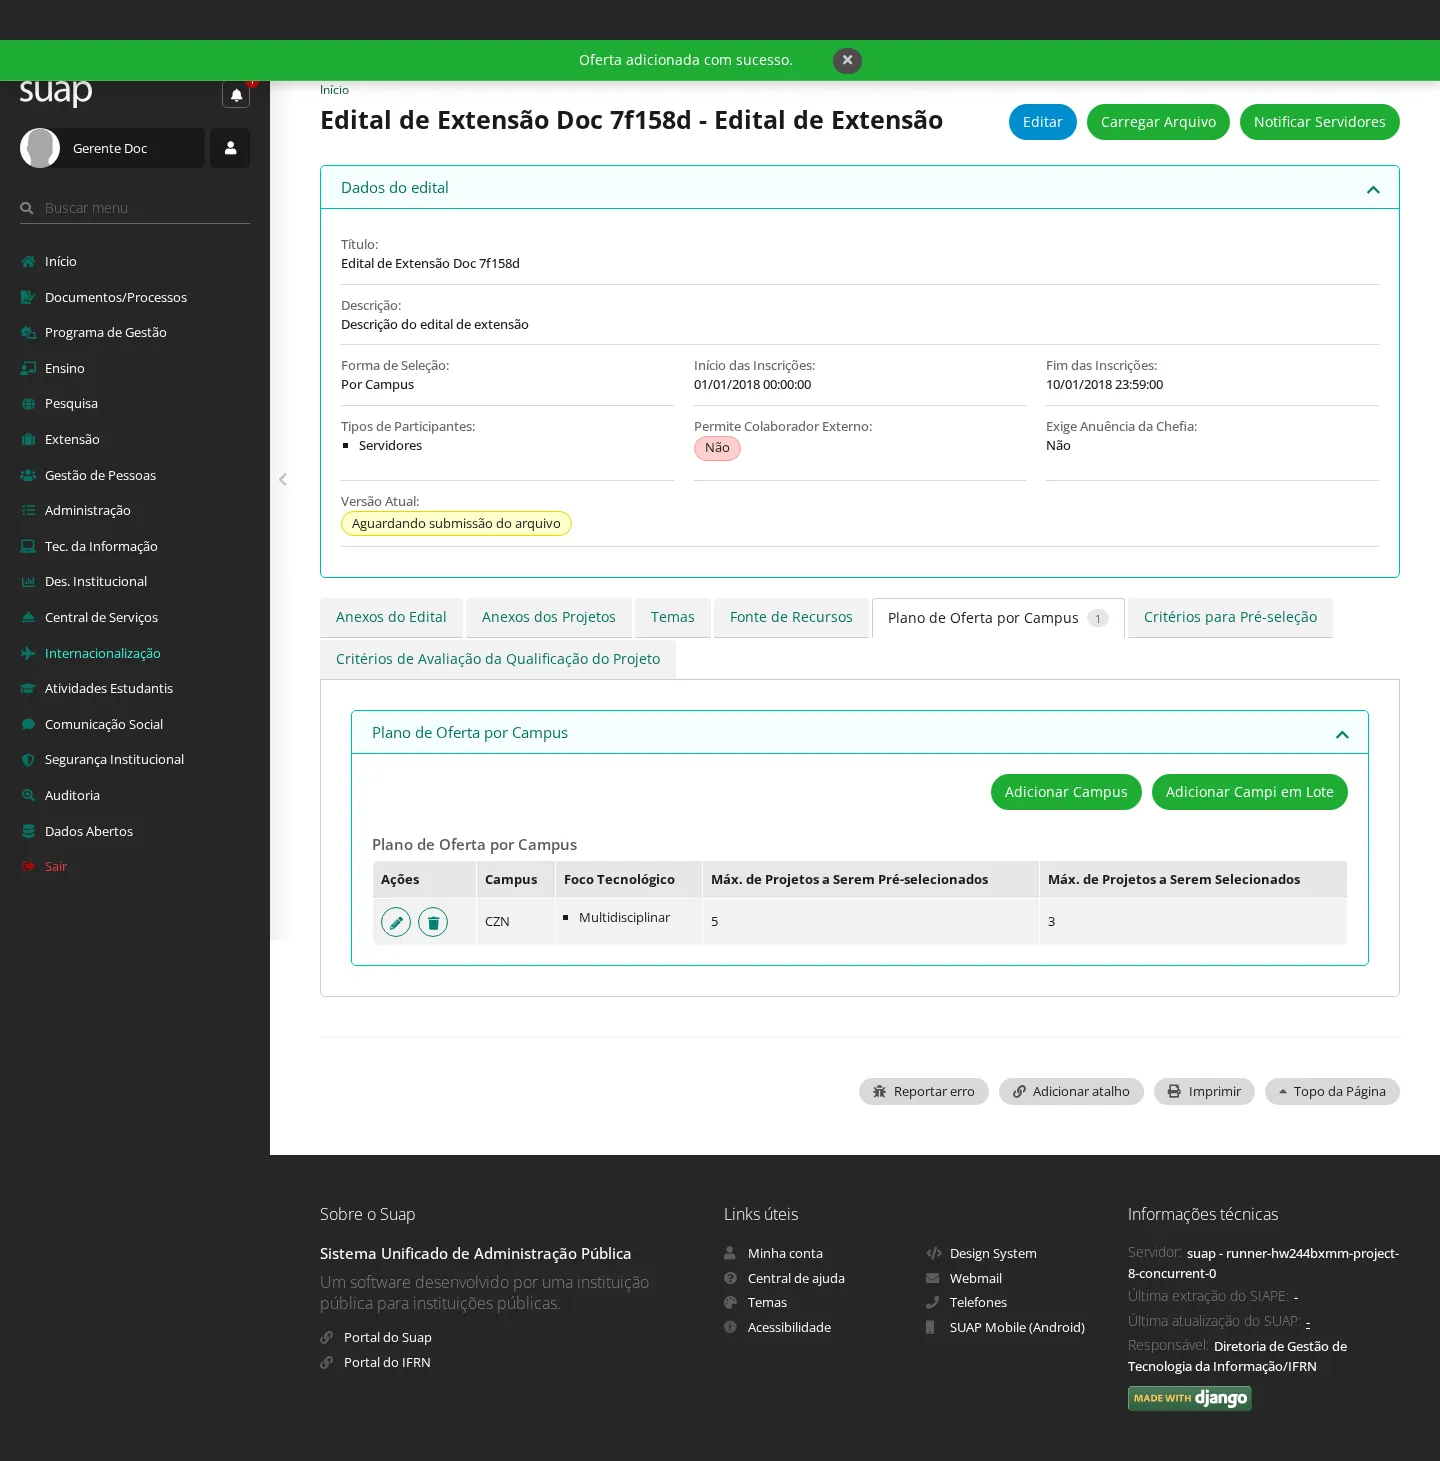Follow the Início breadcrumb link
1440x1461 pixels.
334,90
